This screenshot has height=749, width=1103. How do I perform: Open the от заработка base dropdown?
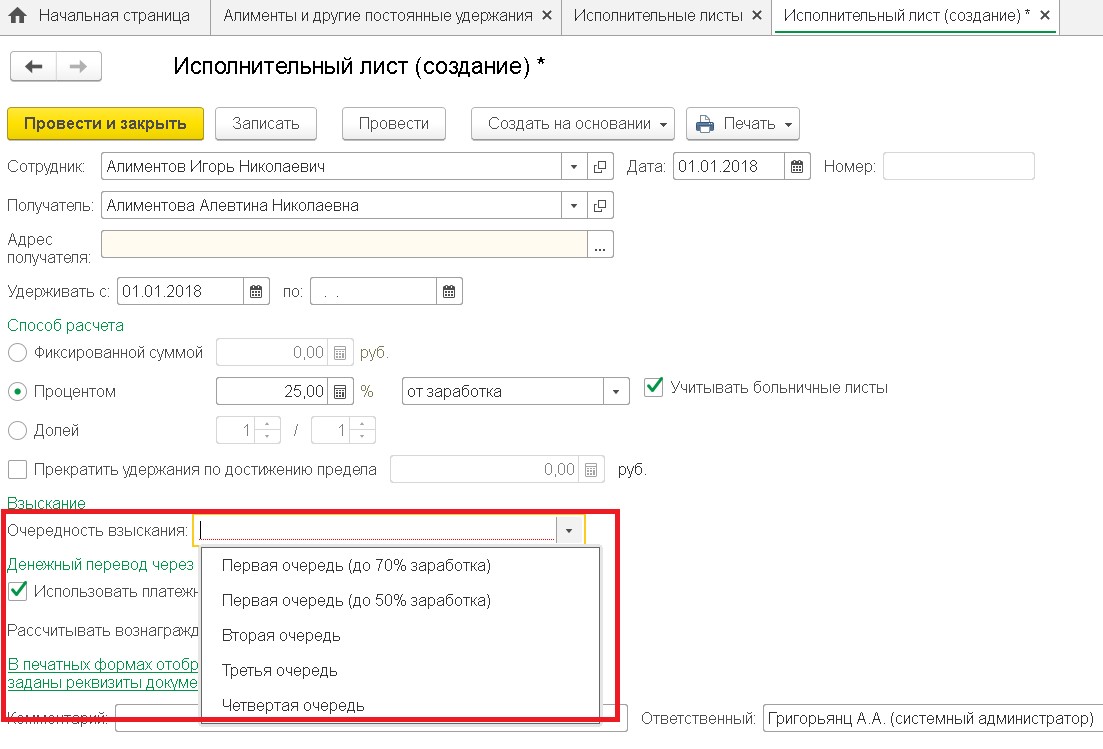(x=616, y=392)
